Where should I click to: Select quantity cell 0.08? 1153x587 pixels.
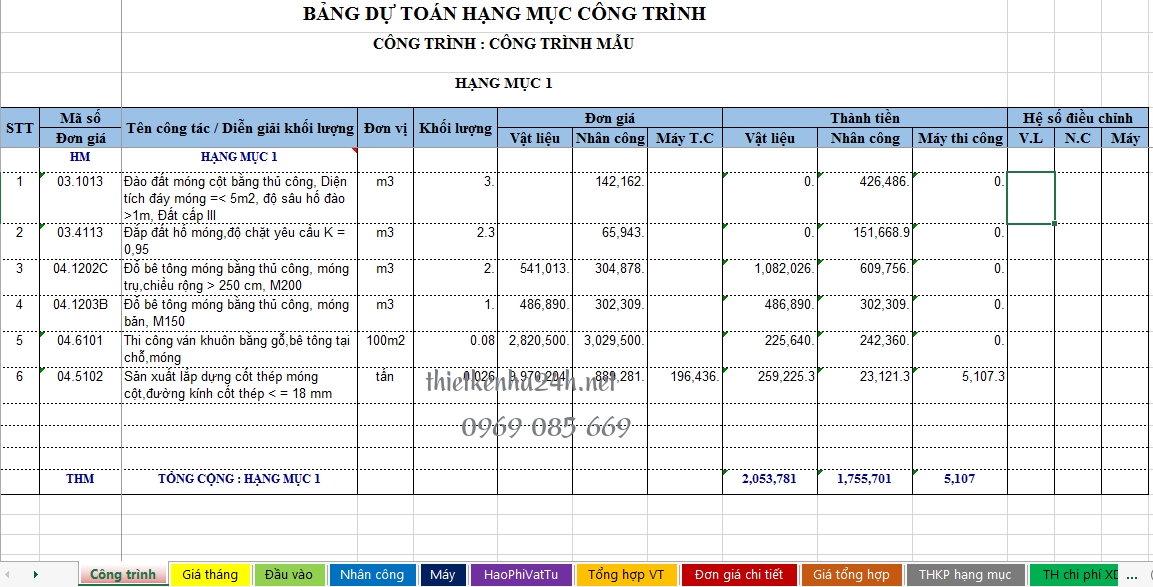point(455,349)
